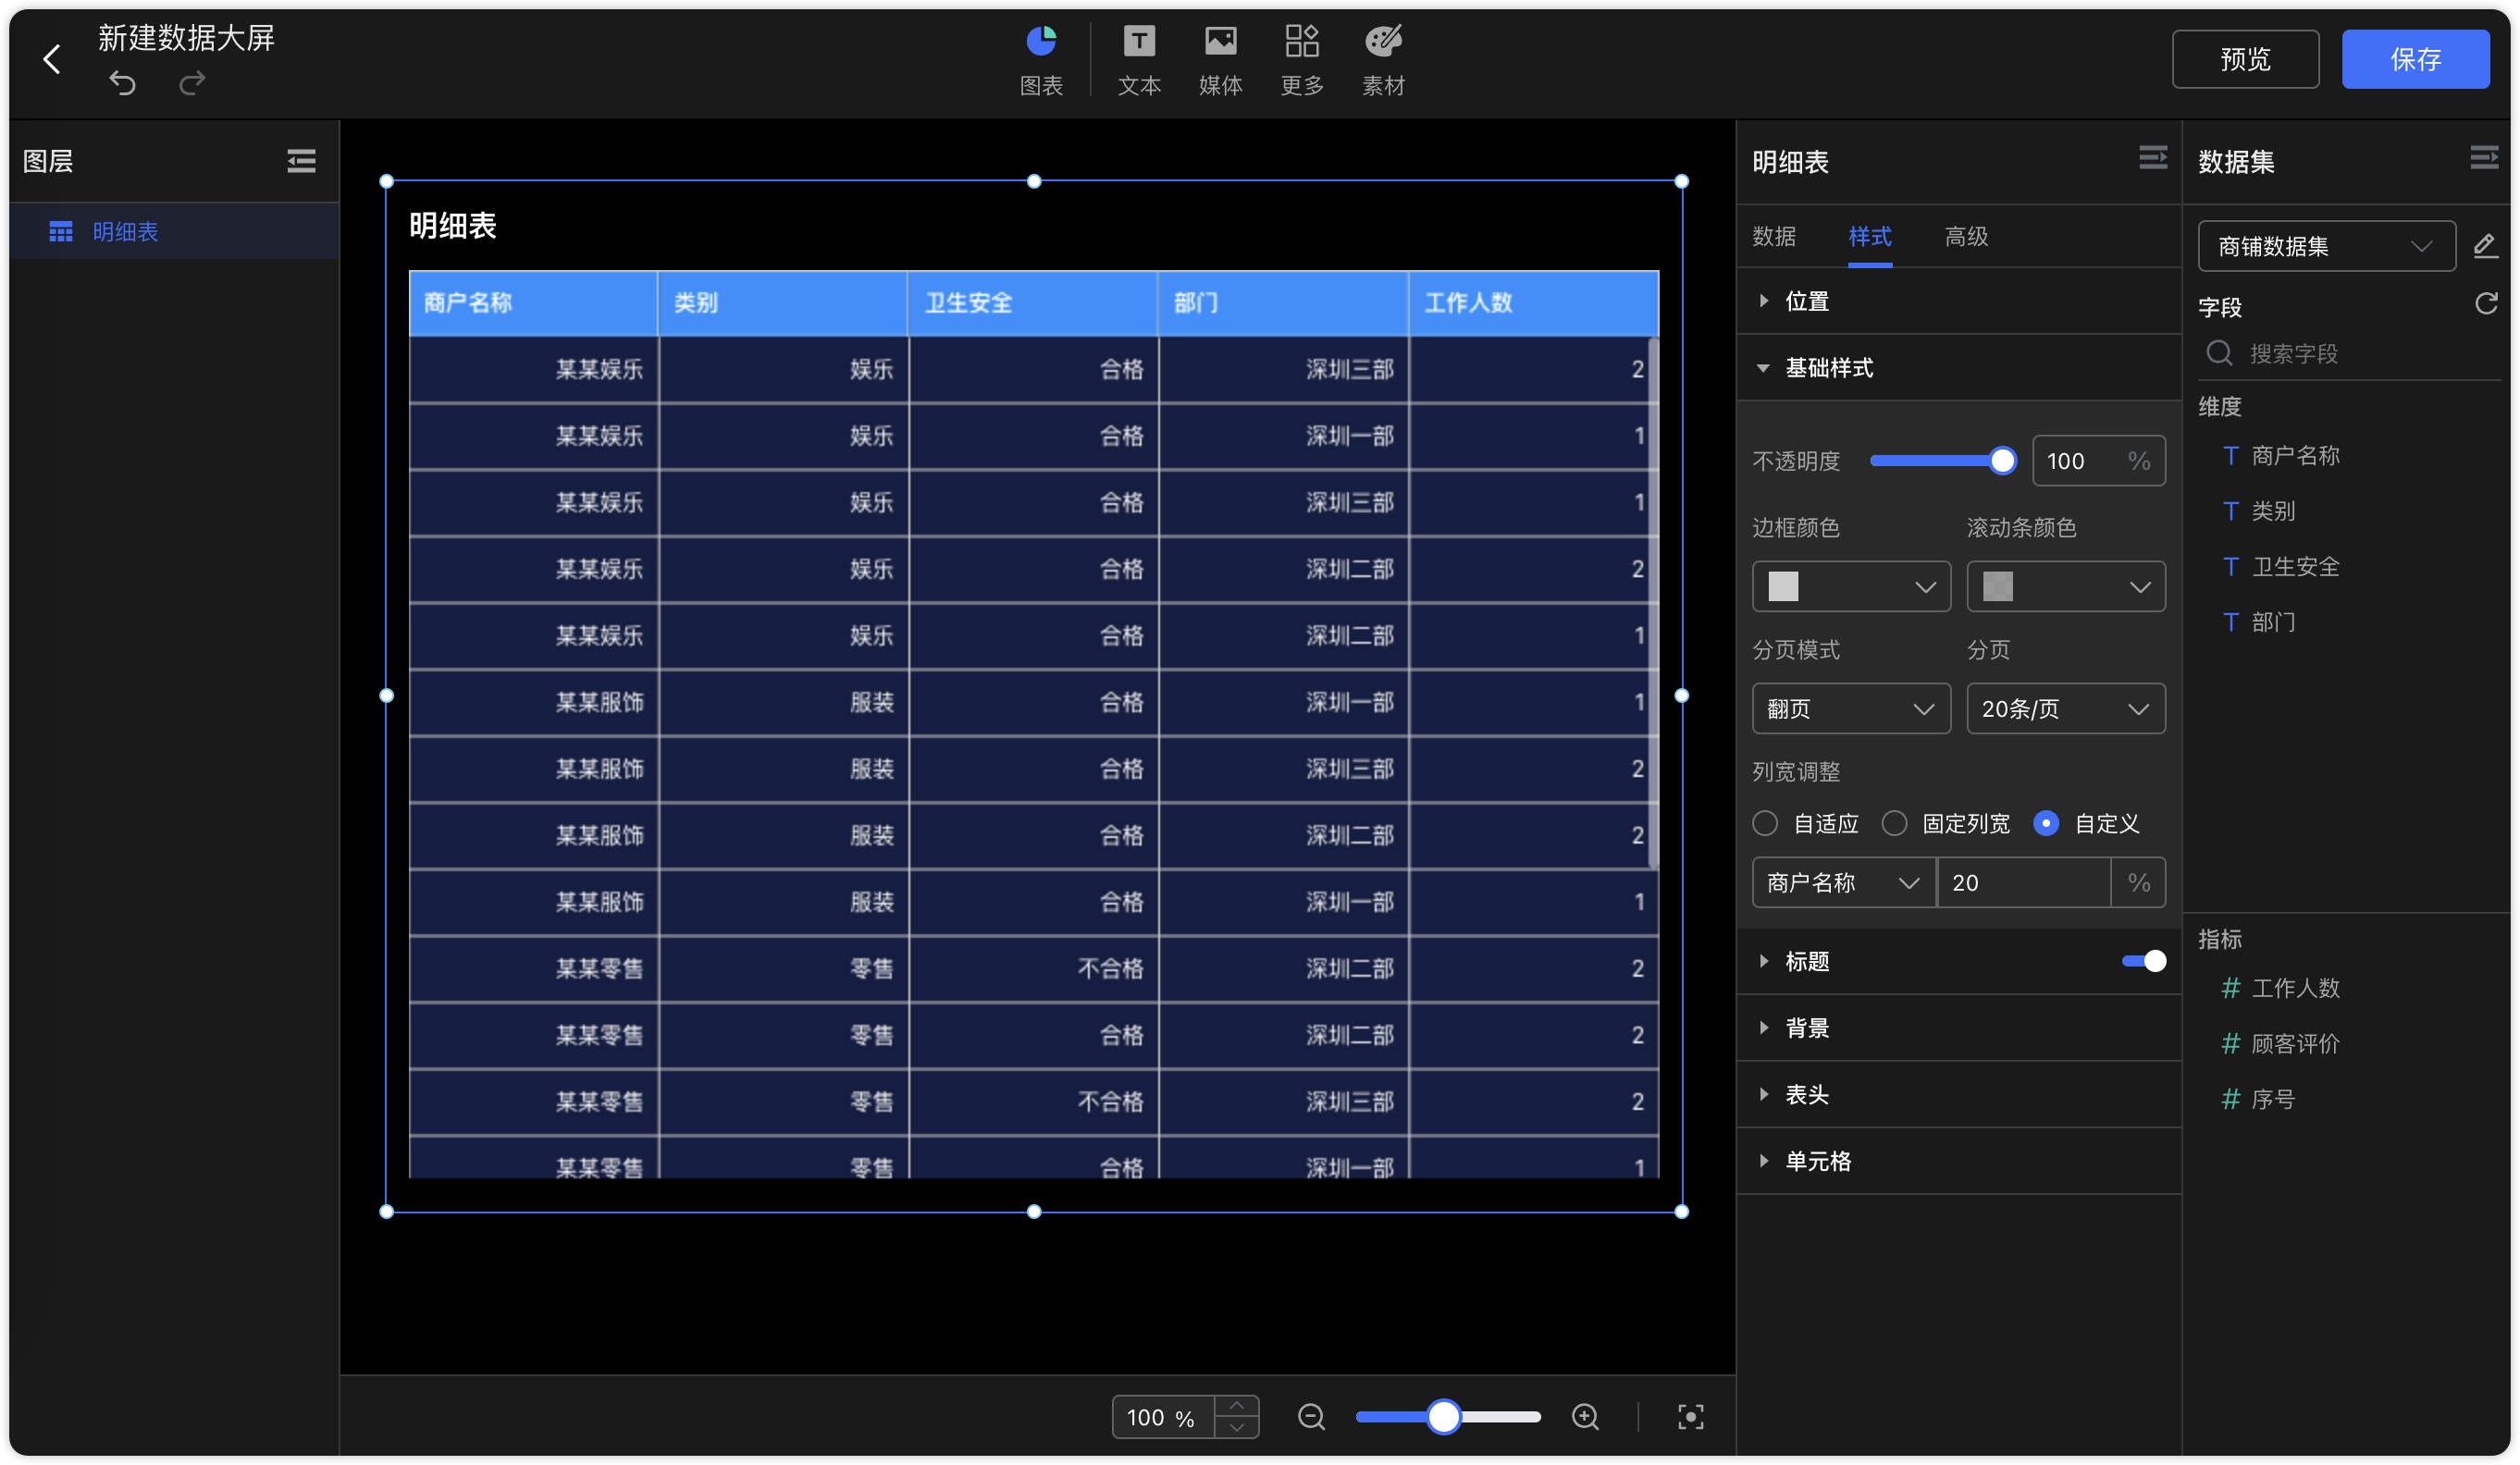Click the # icon beside 序号

[x=2230, y=1099]
